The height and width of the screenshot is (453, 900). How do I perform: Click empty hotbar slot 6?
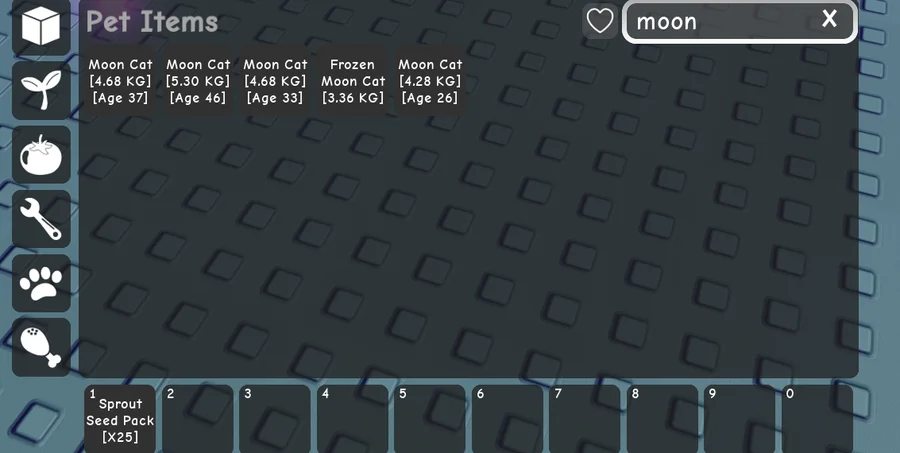pyautogui.click(x=507, y=419)
